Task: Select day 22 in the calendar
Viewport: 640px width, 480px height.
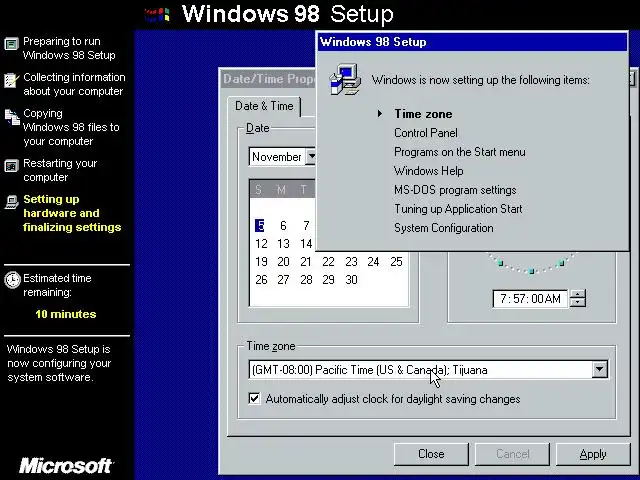Action: (x=328, y=262)
